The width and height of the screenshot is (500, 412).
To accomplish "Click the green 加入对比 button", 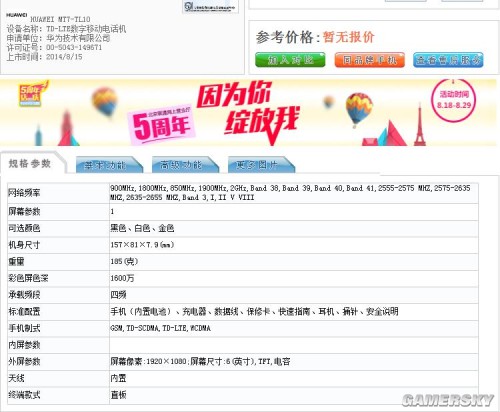I will pyautogui.click(x=290, y=60).
